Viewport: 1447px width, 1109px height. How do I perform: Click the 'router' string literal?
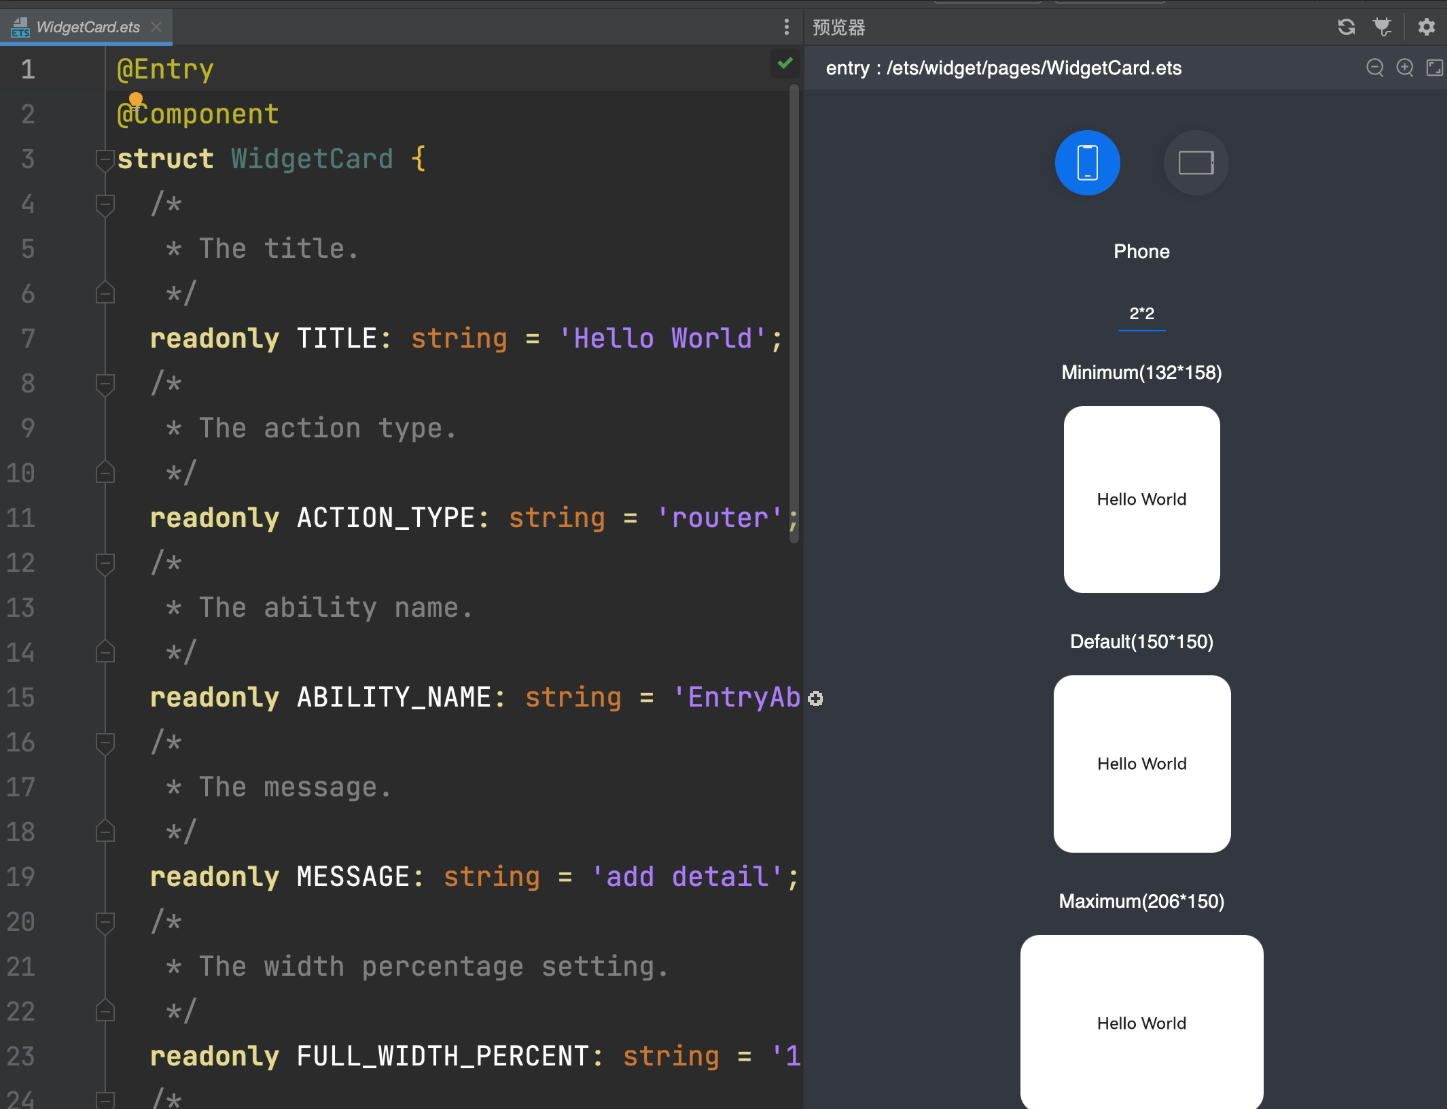pyautogui.click(x=720, y=518)
